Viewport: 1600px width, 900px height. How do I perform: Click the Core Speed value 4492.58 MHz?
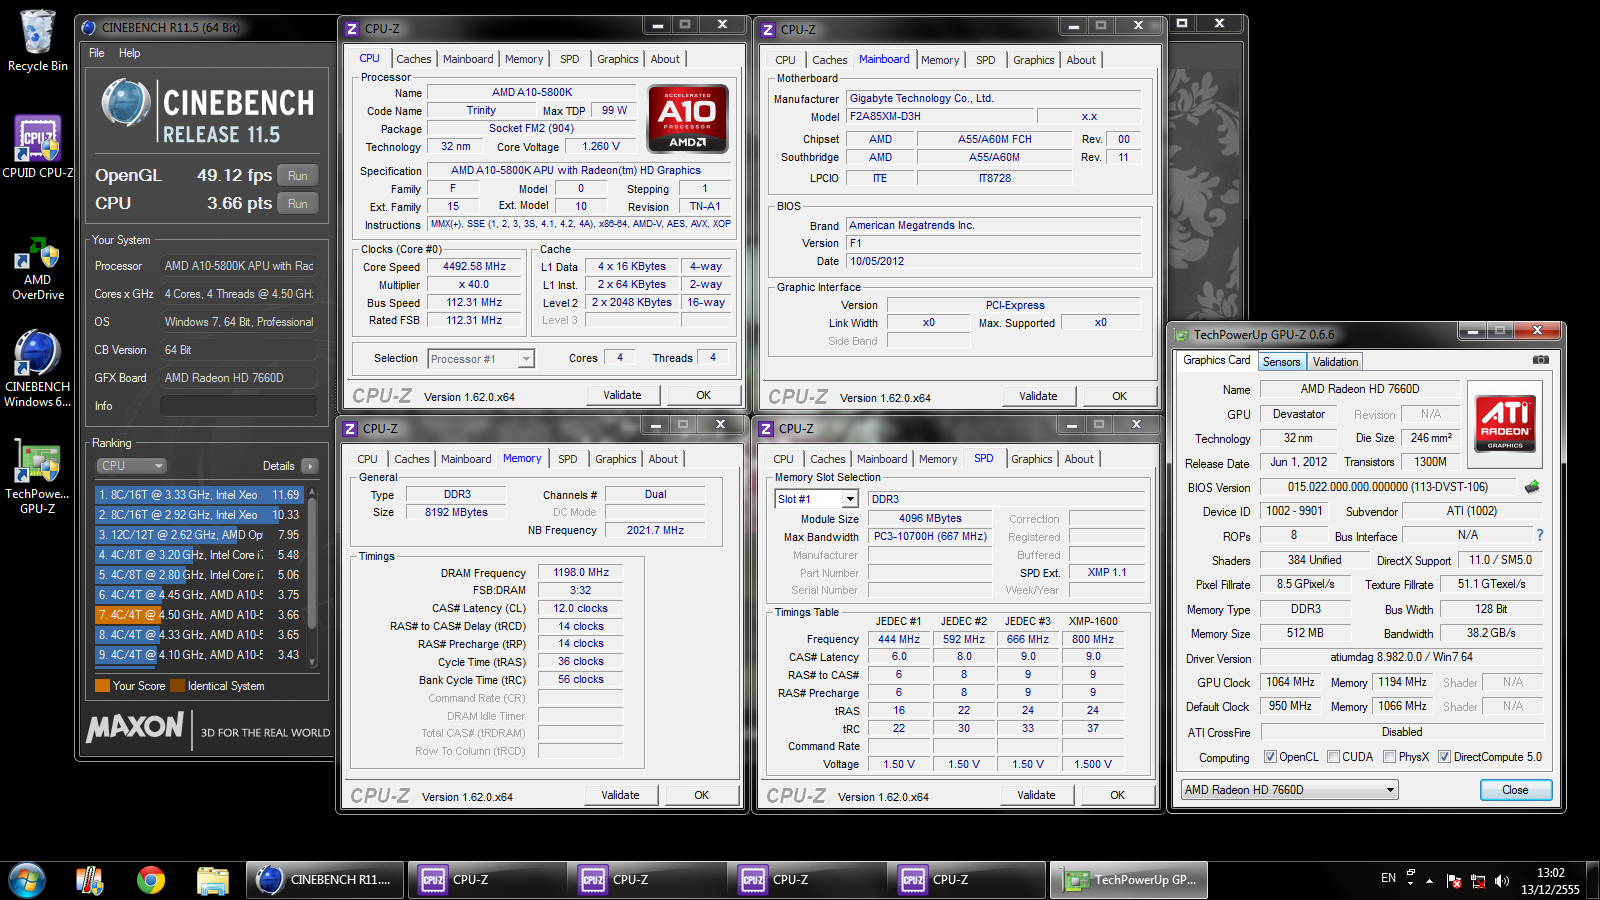pos(475,267)
